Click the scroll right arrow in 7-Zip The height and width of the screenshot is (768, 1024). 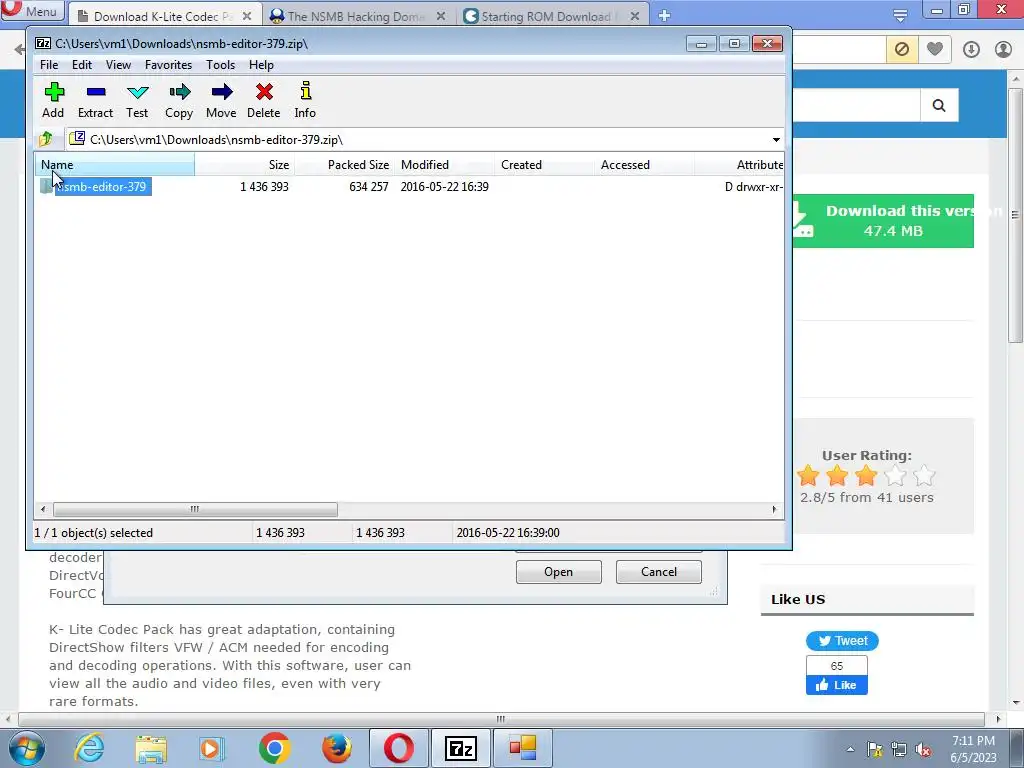(x=775, y=509)
